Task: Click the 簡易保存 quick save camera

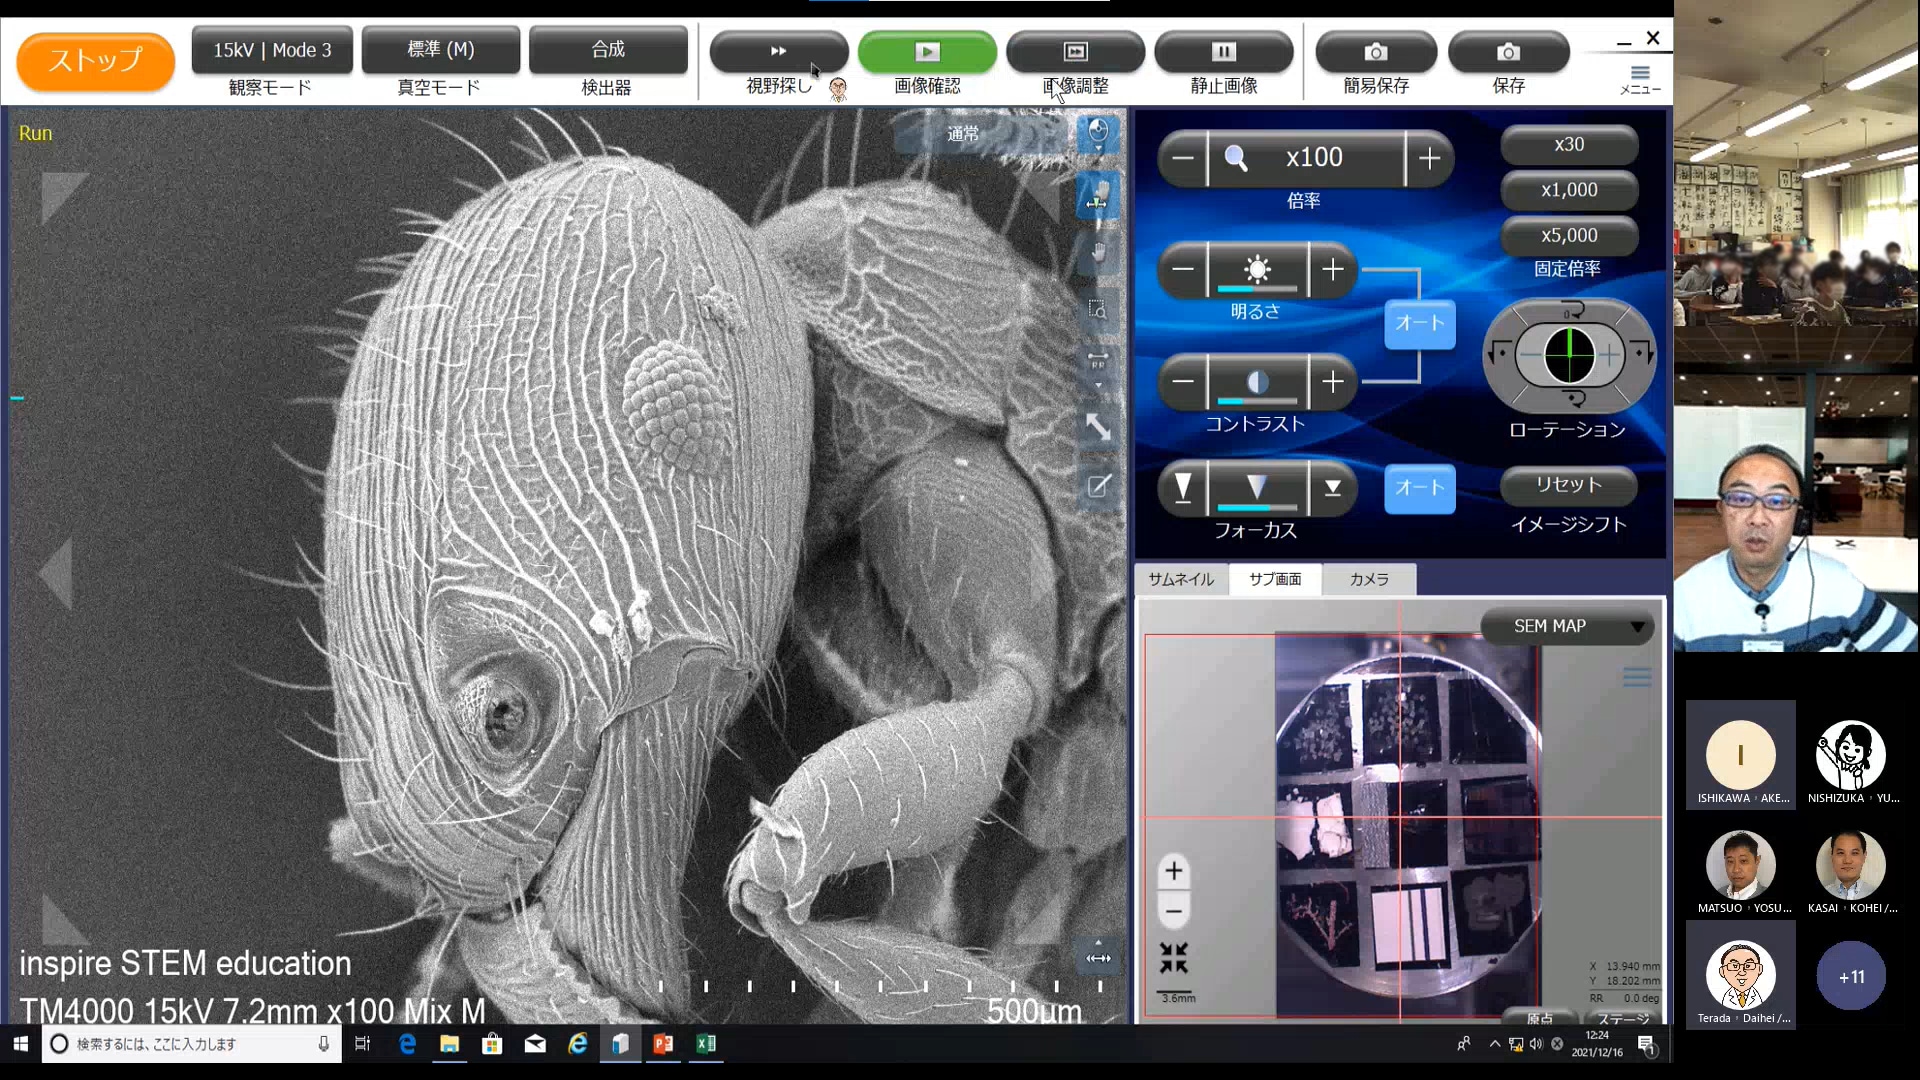Action: (x=1376, y=51)
